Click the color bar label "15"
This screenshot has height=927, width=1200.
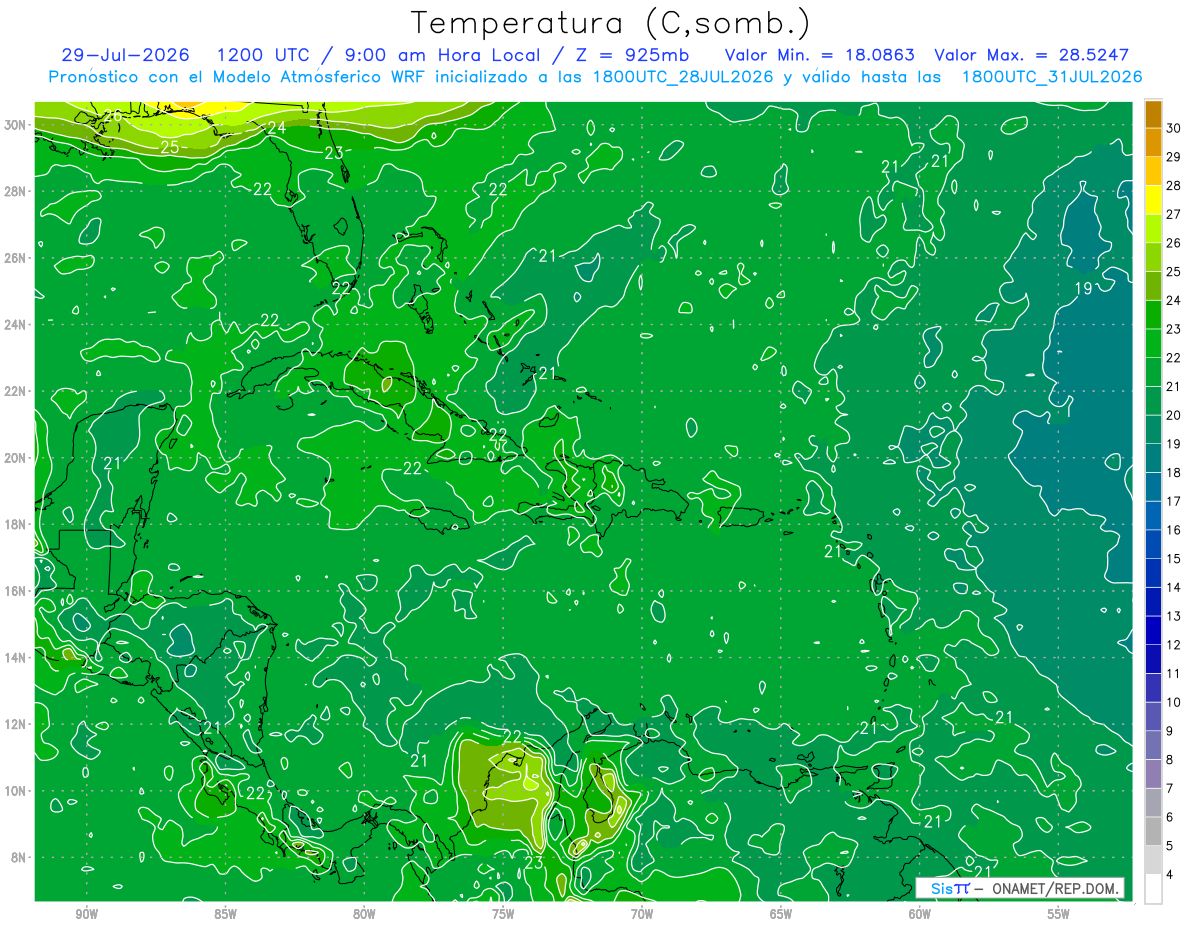1174,558
